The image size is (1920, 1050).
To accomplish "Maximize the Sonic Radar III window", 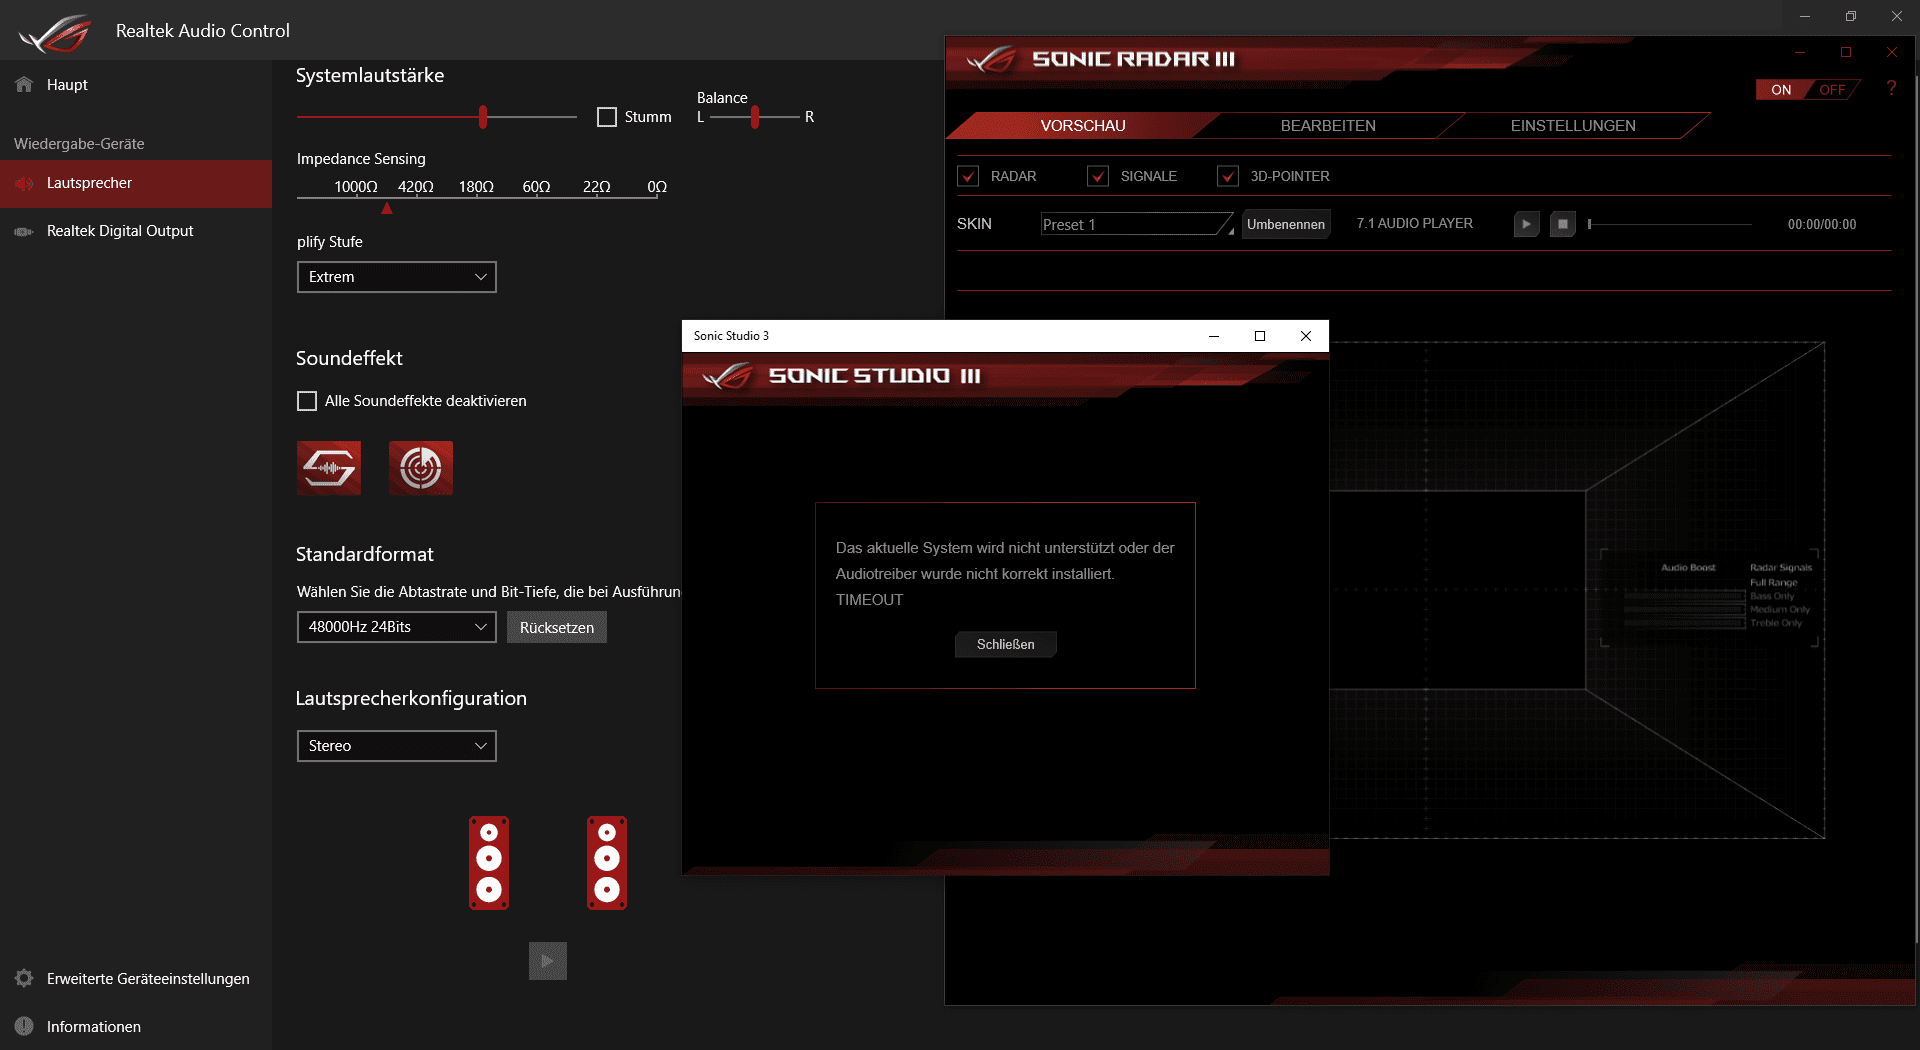I will (x=1846, y=52).
